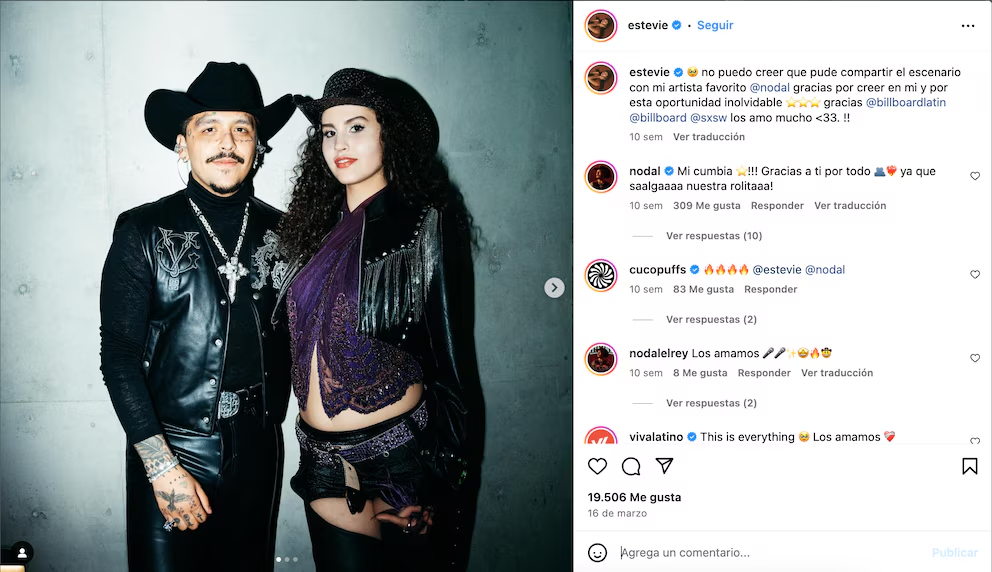Reply to nodal's comment
992x572 pixels.
777,206
